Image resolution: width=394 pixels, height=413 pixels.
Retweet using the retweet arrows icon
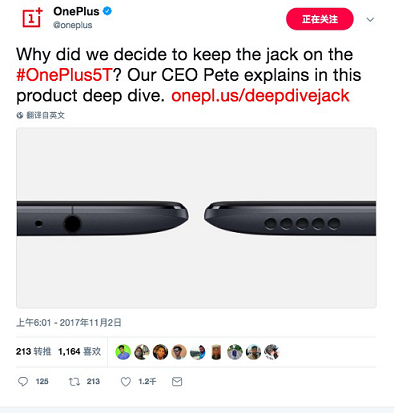74,382
